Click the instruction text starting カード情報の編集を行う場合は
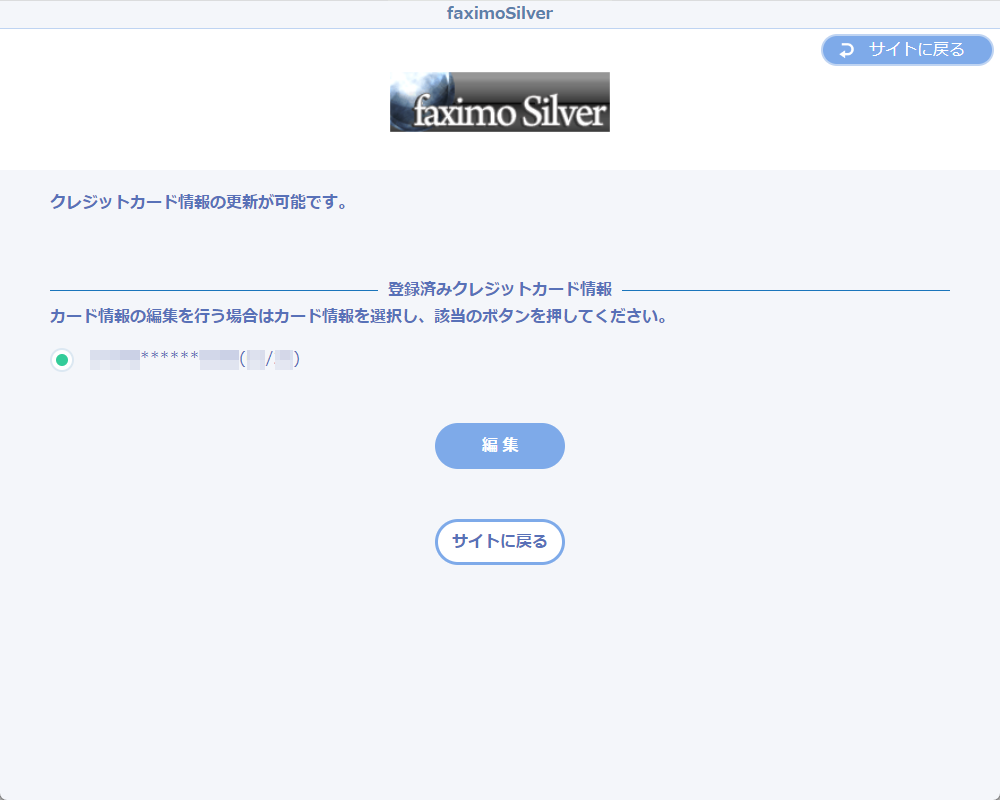The image size is (1000, 800). point(360,316)
